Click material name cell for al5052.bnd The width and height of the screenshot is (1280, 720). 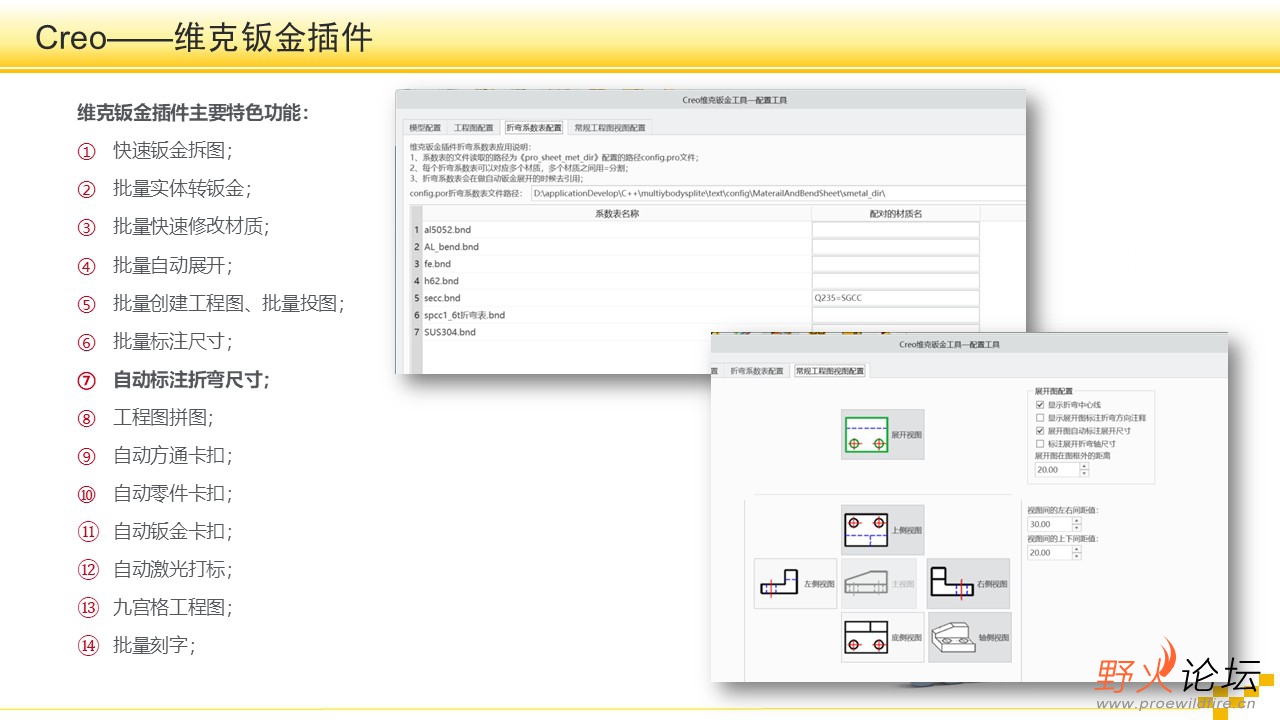(896, 230)
